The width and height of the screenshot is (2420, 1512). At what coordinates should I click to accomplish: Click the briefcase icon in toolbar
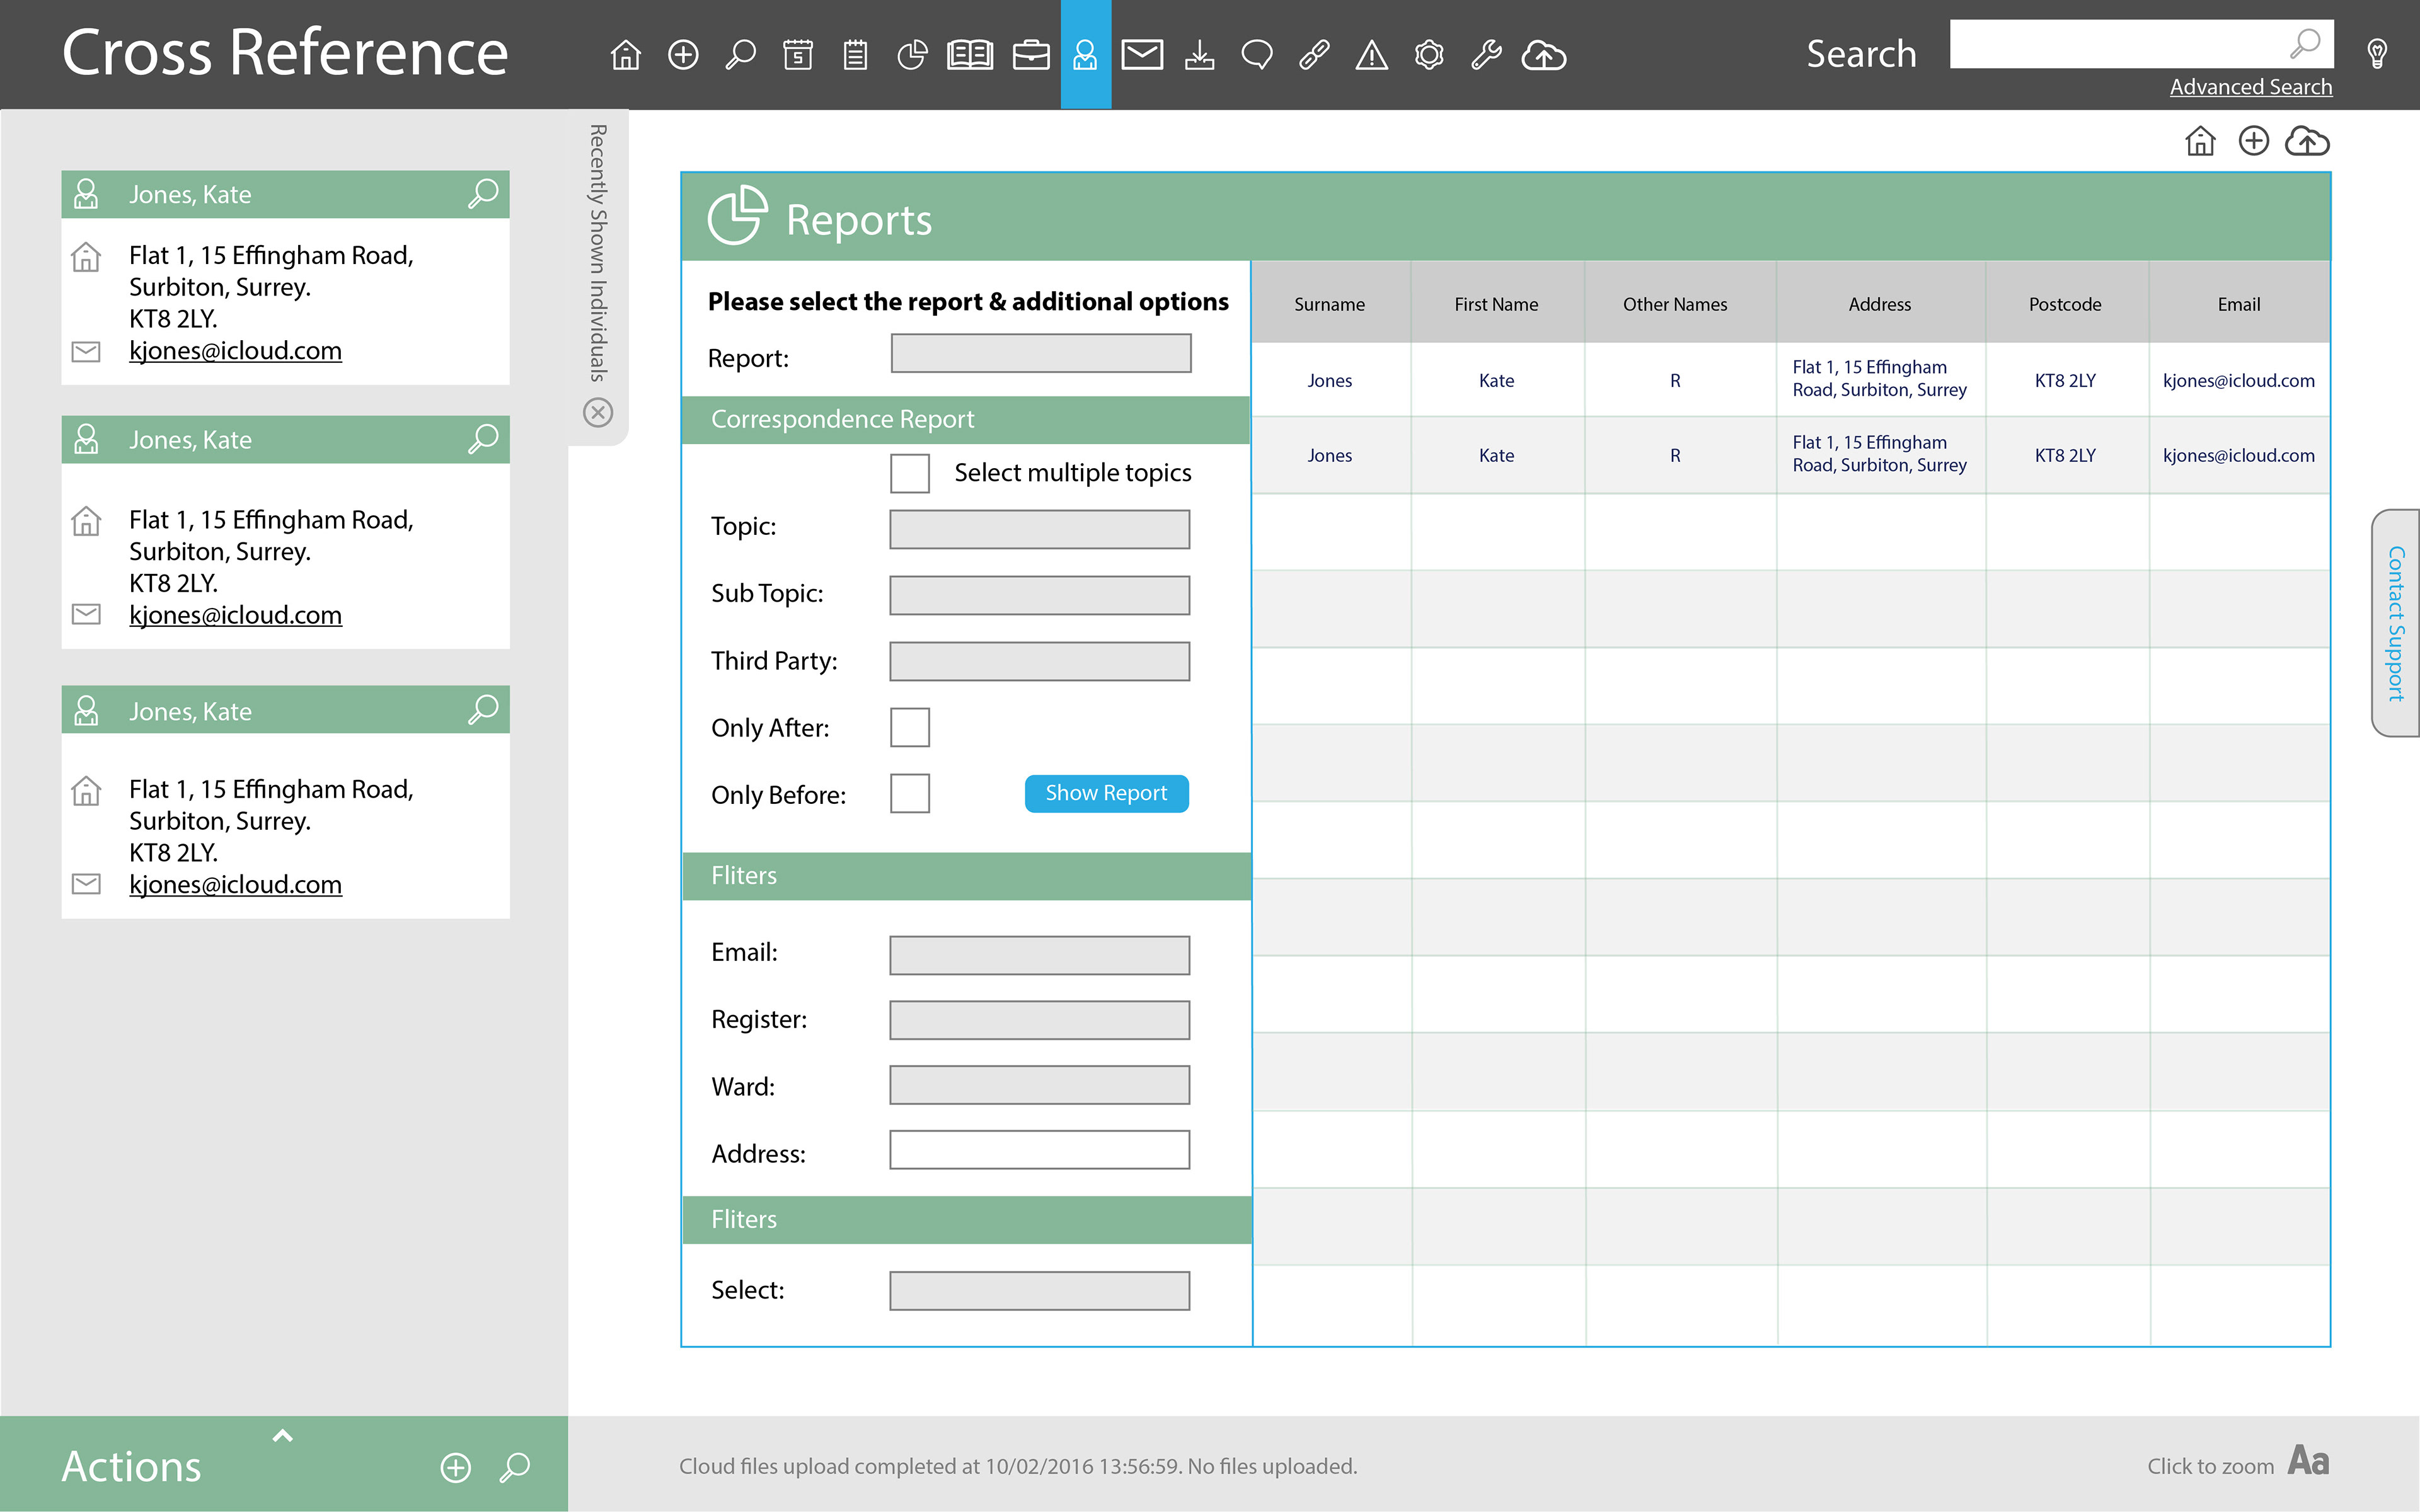[x=1030, y=54]
